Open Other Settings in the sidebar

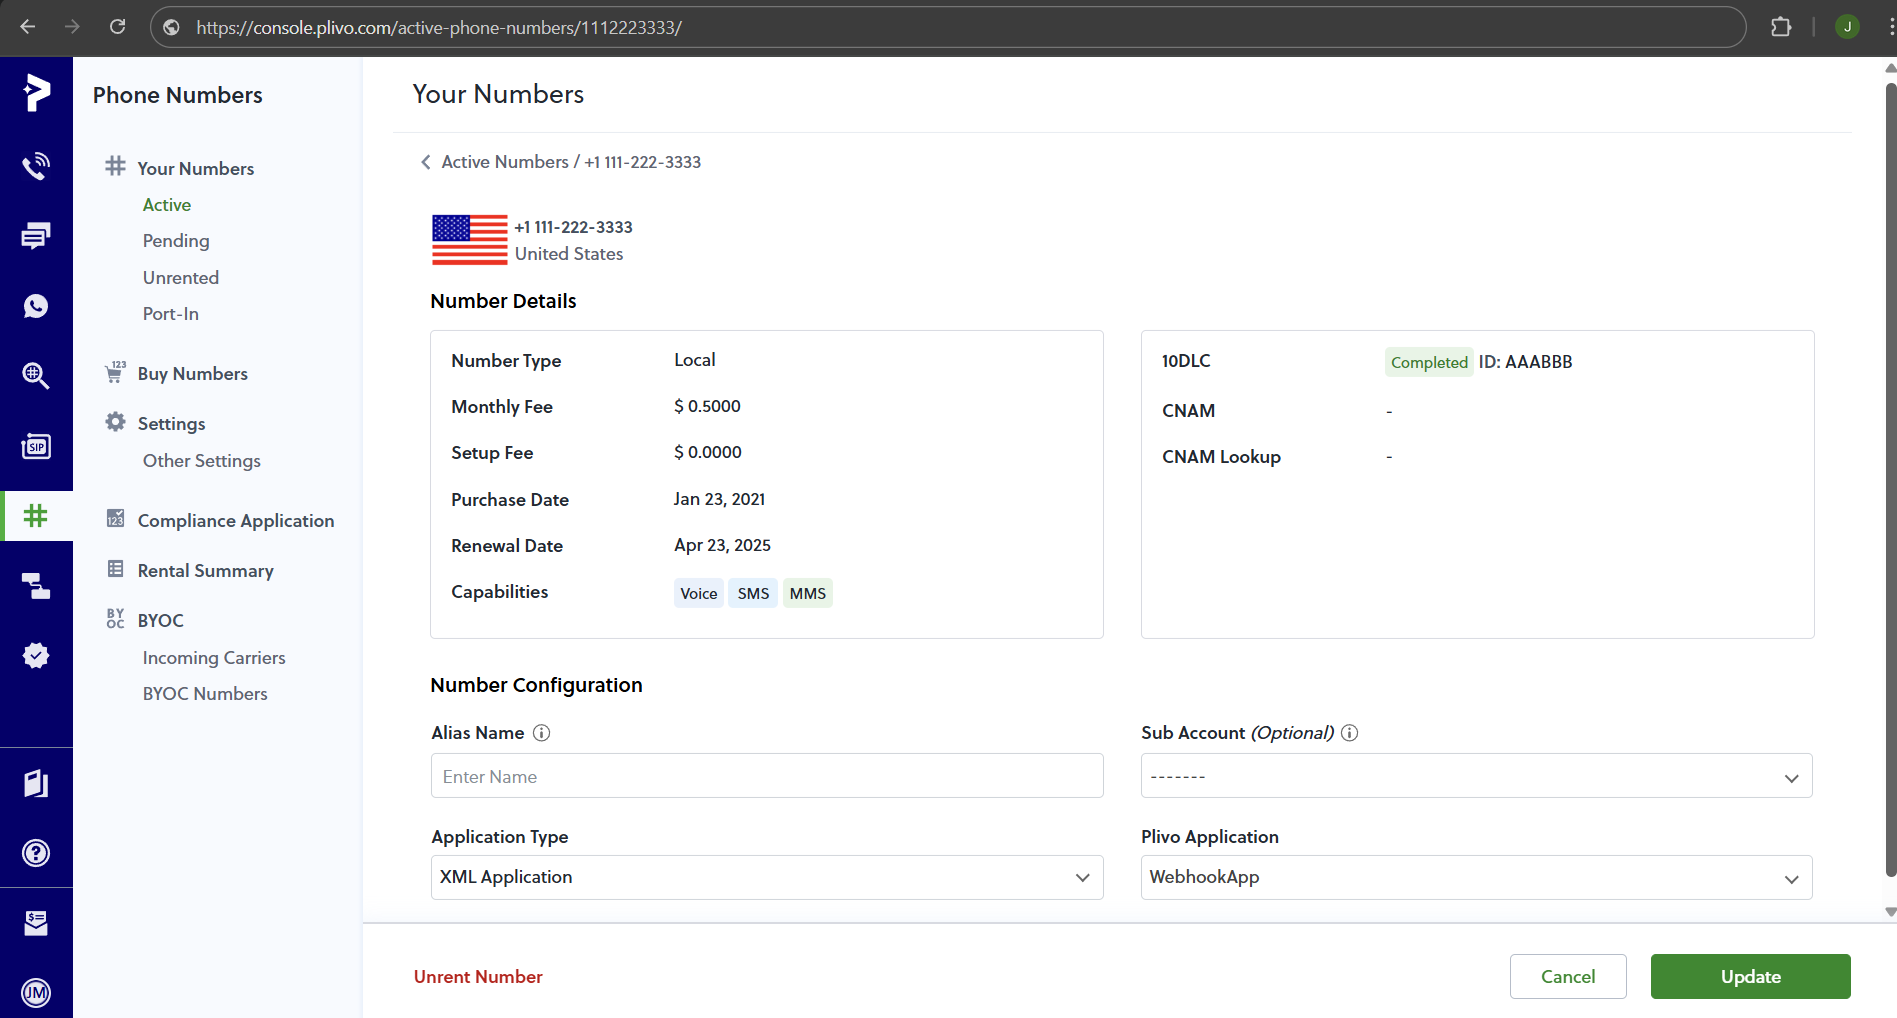202,461
